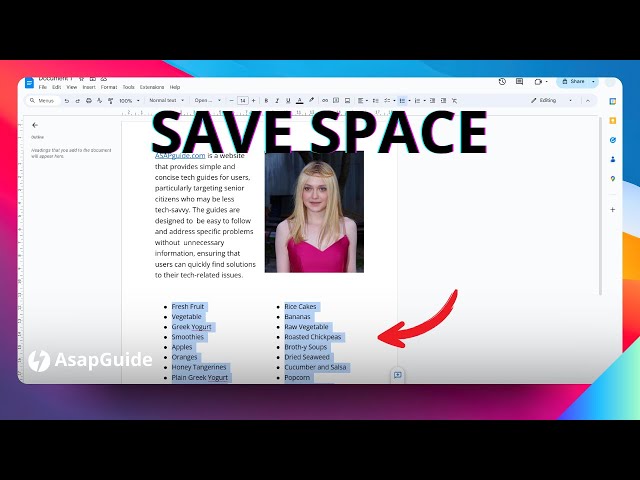Viewport: 640px width, 480px height.
Task: Open the zoom level dropdown at 100%
Action: pyautogui.click(x=129, y=100)
